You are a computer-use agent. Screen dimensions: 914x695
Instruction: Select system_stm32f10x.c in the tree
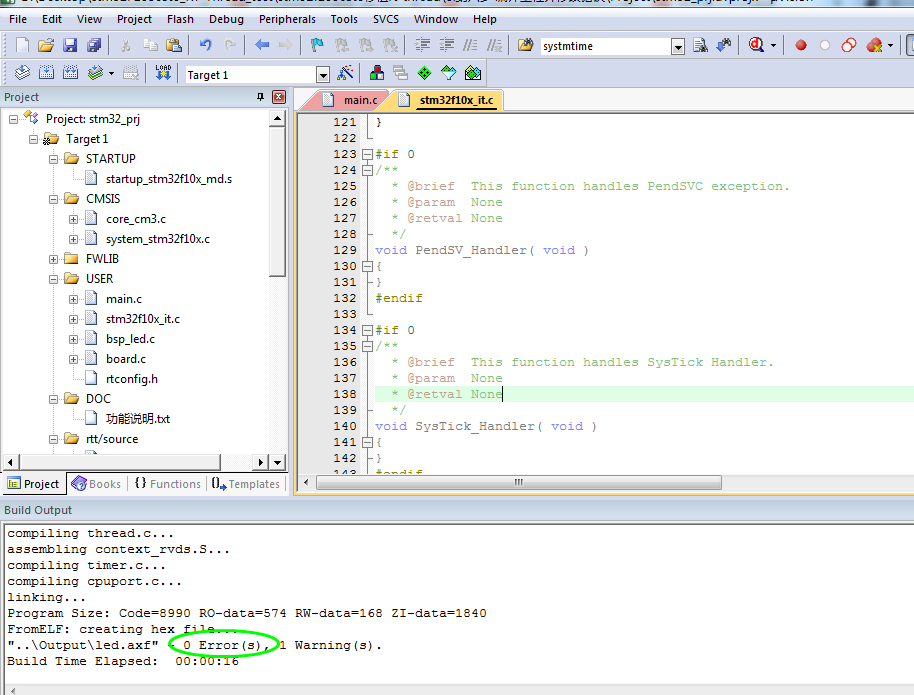coord(157,239)
